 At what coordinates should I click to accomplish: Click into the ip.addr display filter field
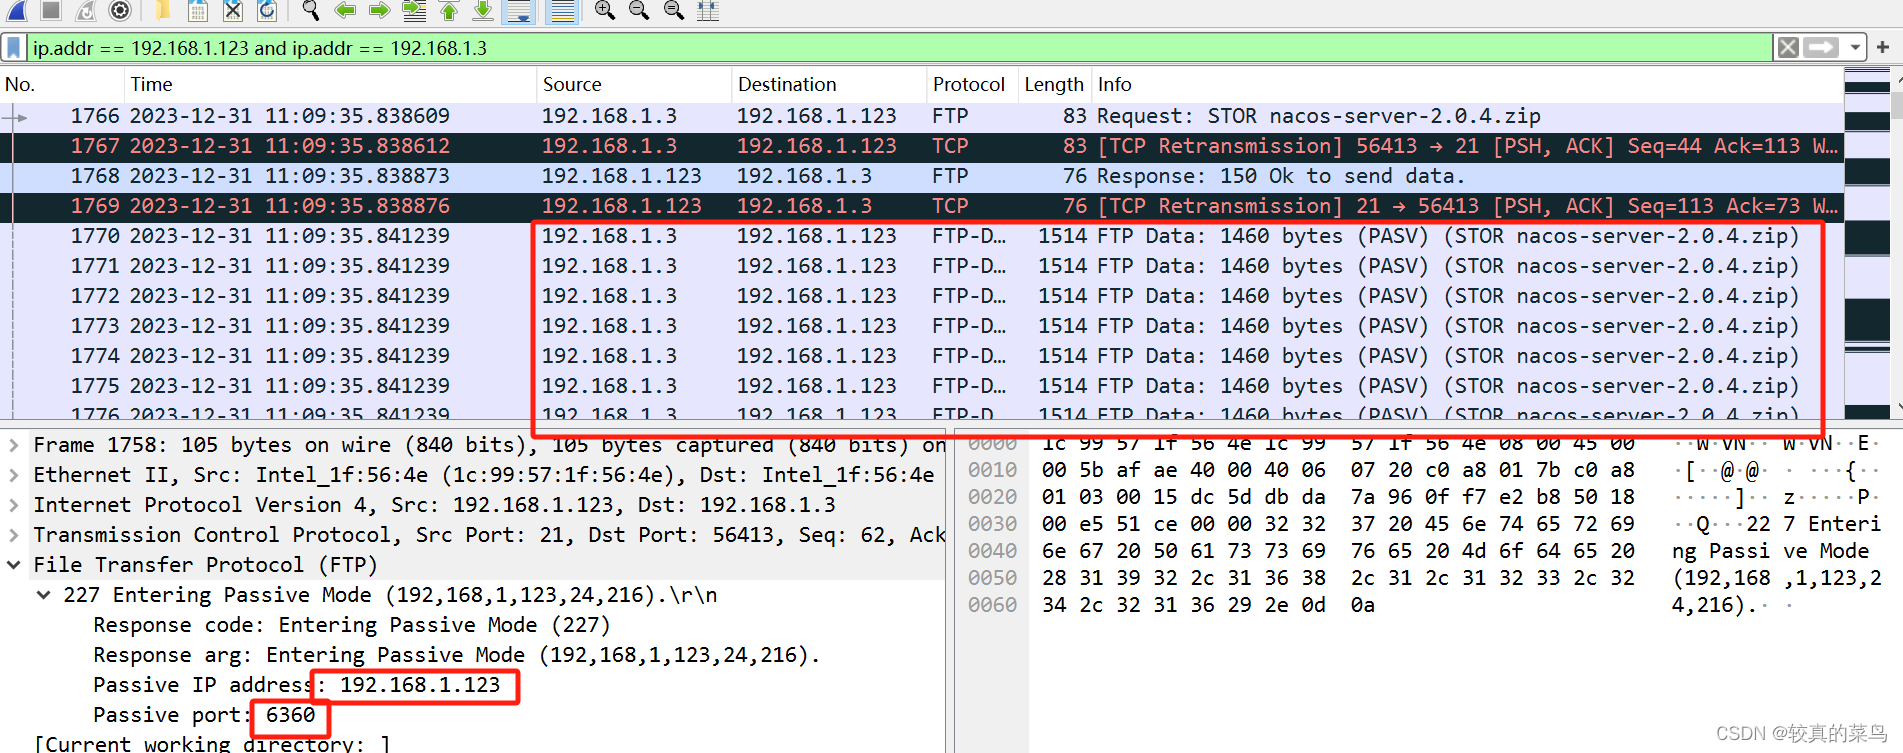pyautogui.click(x=900, y=47)
